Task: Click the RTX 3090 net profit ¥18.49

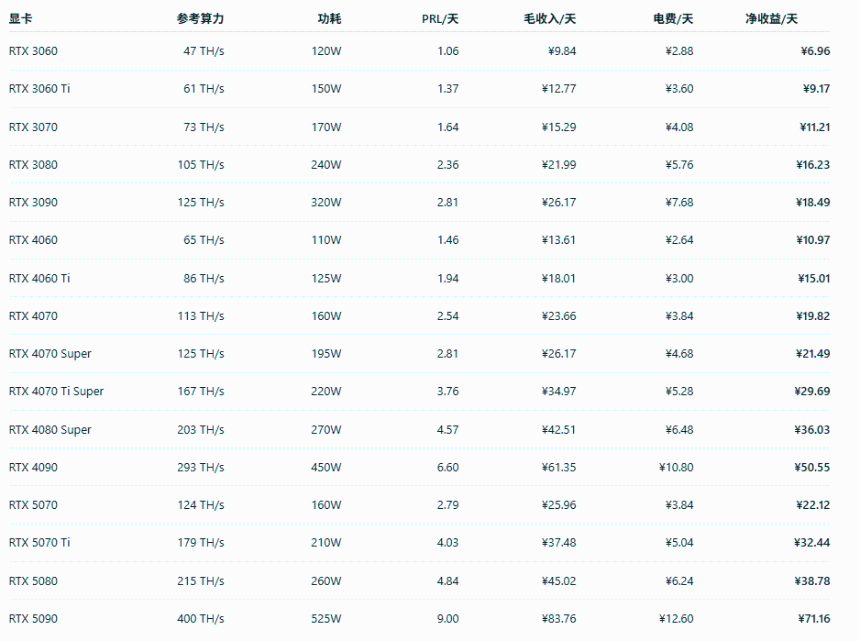Action: pyautogui.click(x=813, y=202)
